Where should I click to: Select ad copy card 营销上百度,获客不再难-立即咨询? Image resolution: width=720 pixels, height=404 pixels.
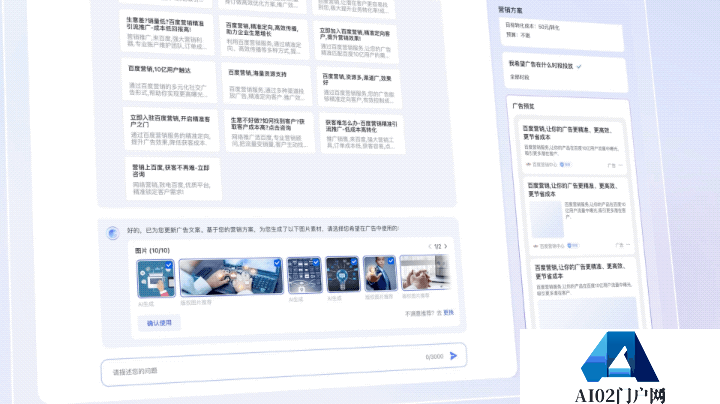[x=173, y=179]
